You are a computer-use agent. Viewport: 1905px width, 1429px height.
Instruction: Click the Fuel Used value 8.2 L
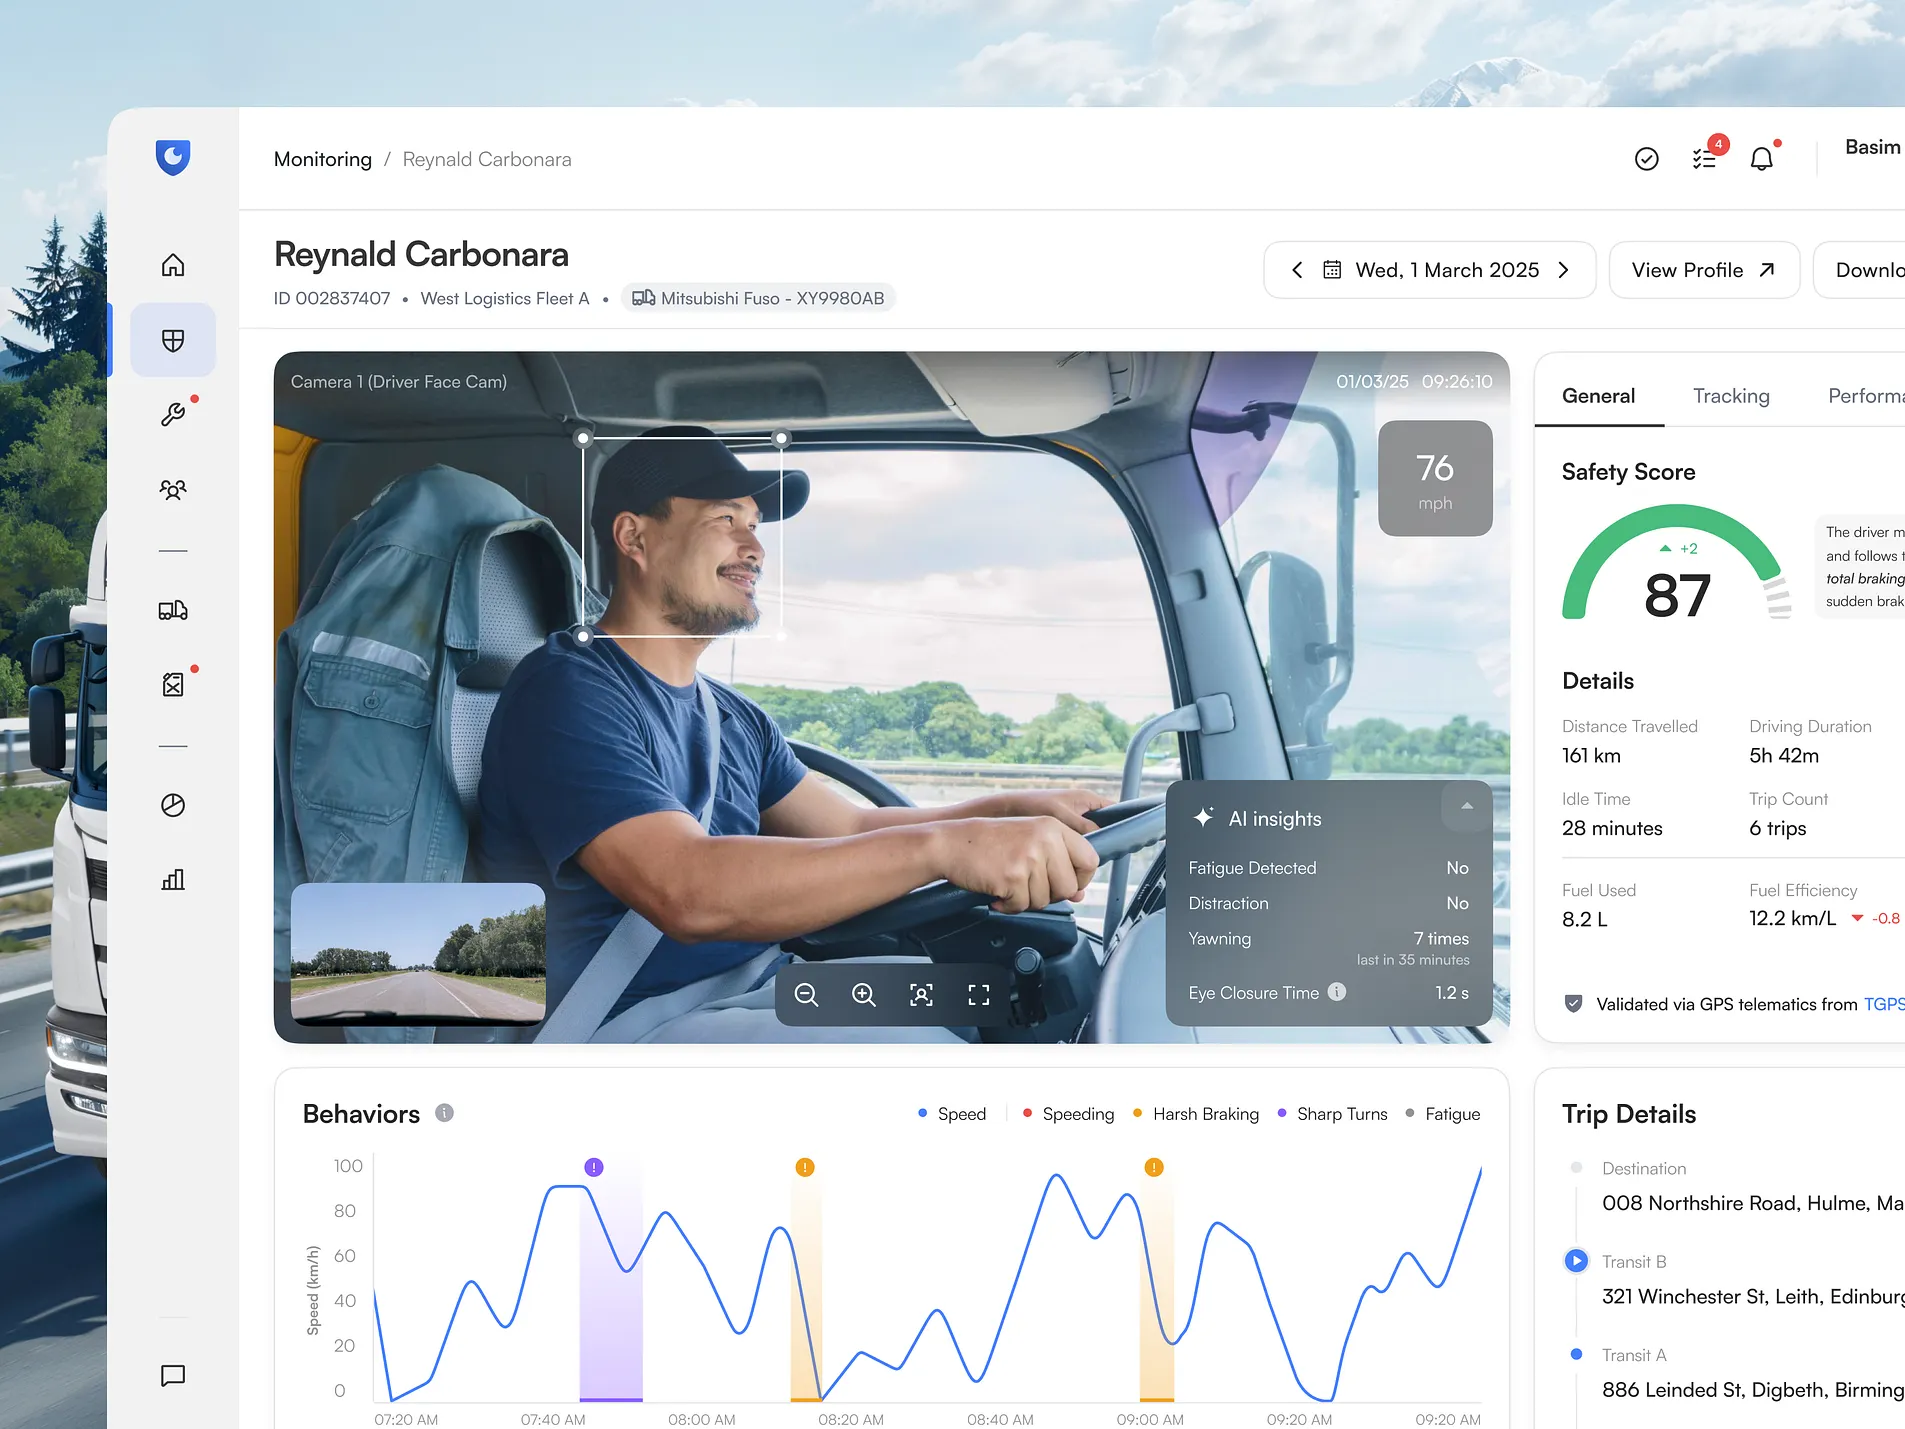point(1585,919)
